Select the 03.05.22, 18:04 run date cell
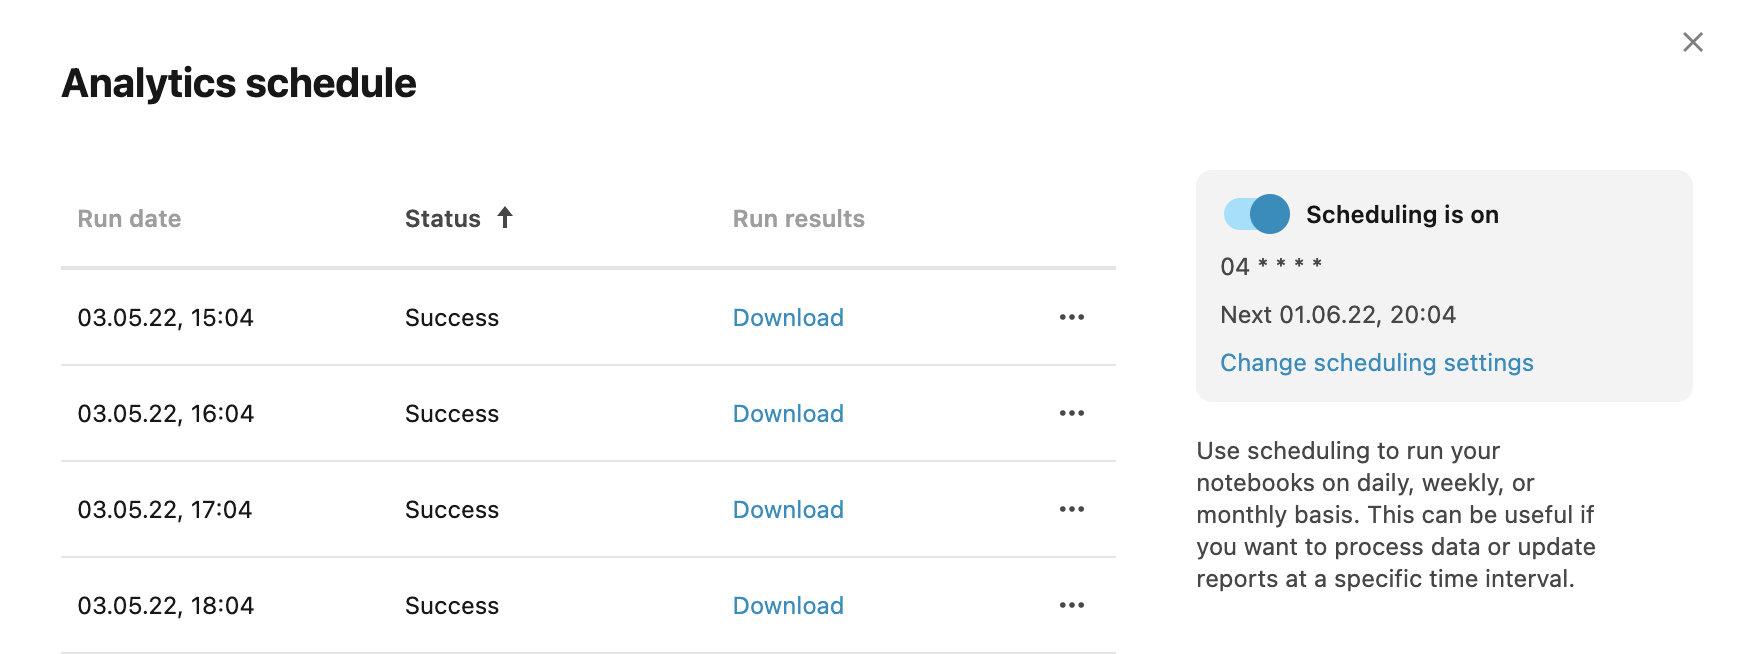Screen dimensions: 1750x654 point(165,606)
